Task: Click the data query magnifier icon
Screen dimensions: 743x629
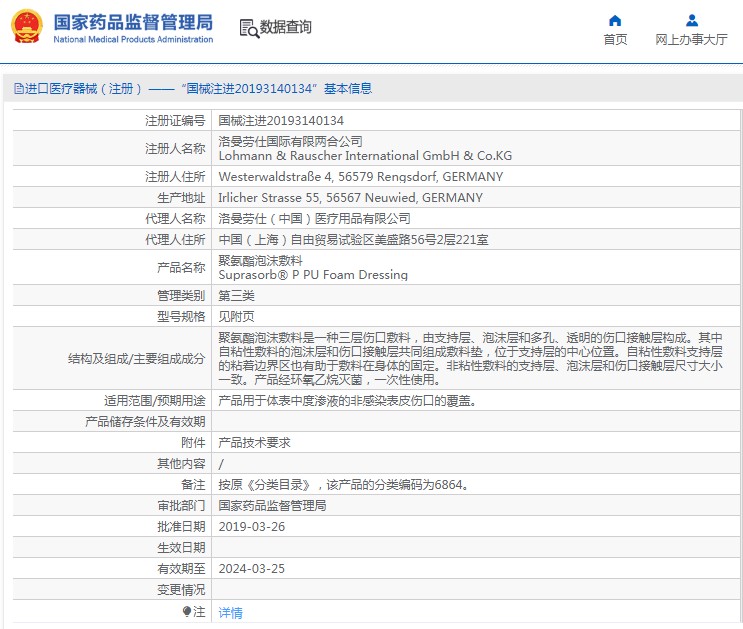Action: [249, 28]
